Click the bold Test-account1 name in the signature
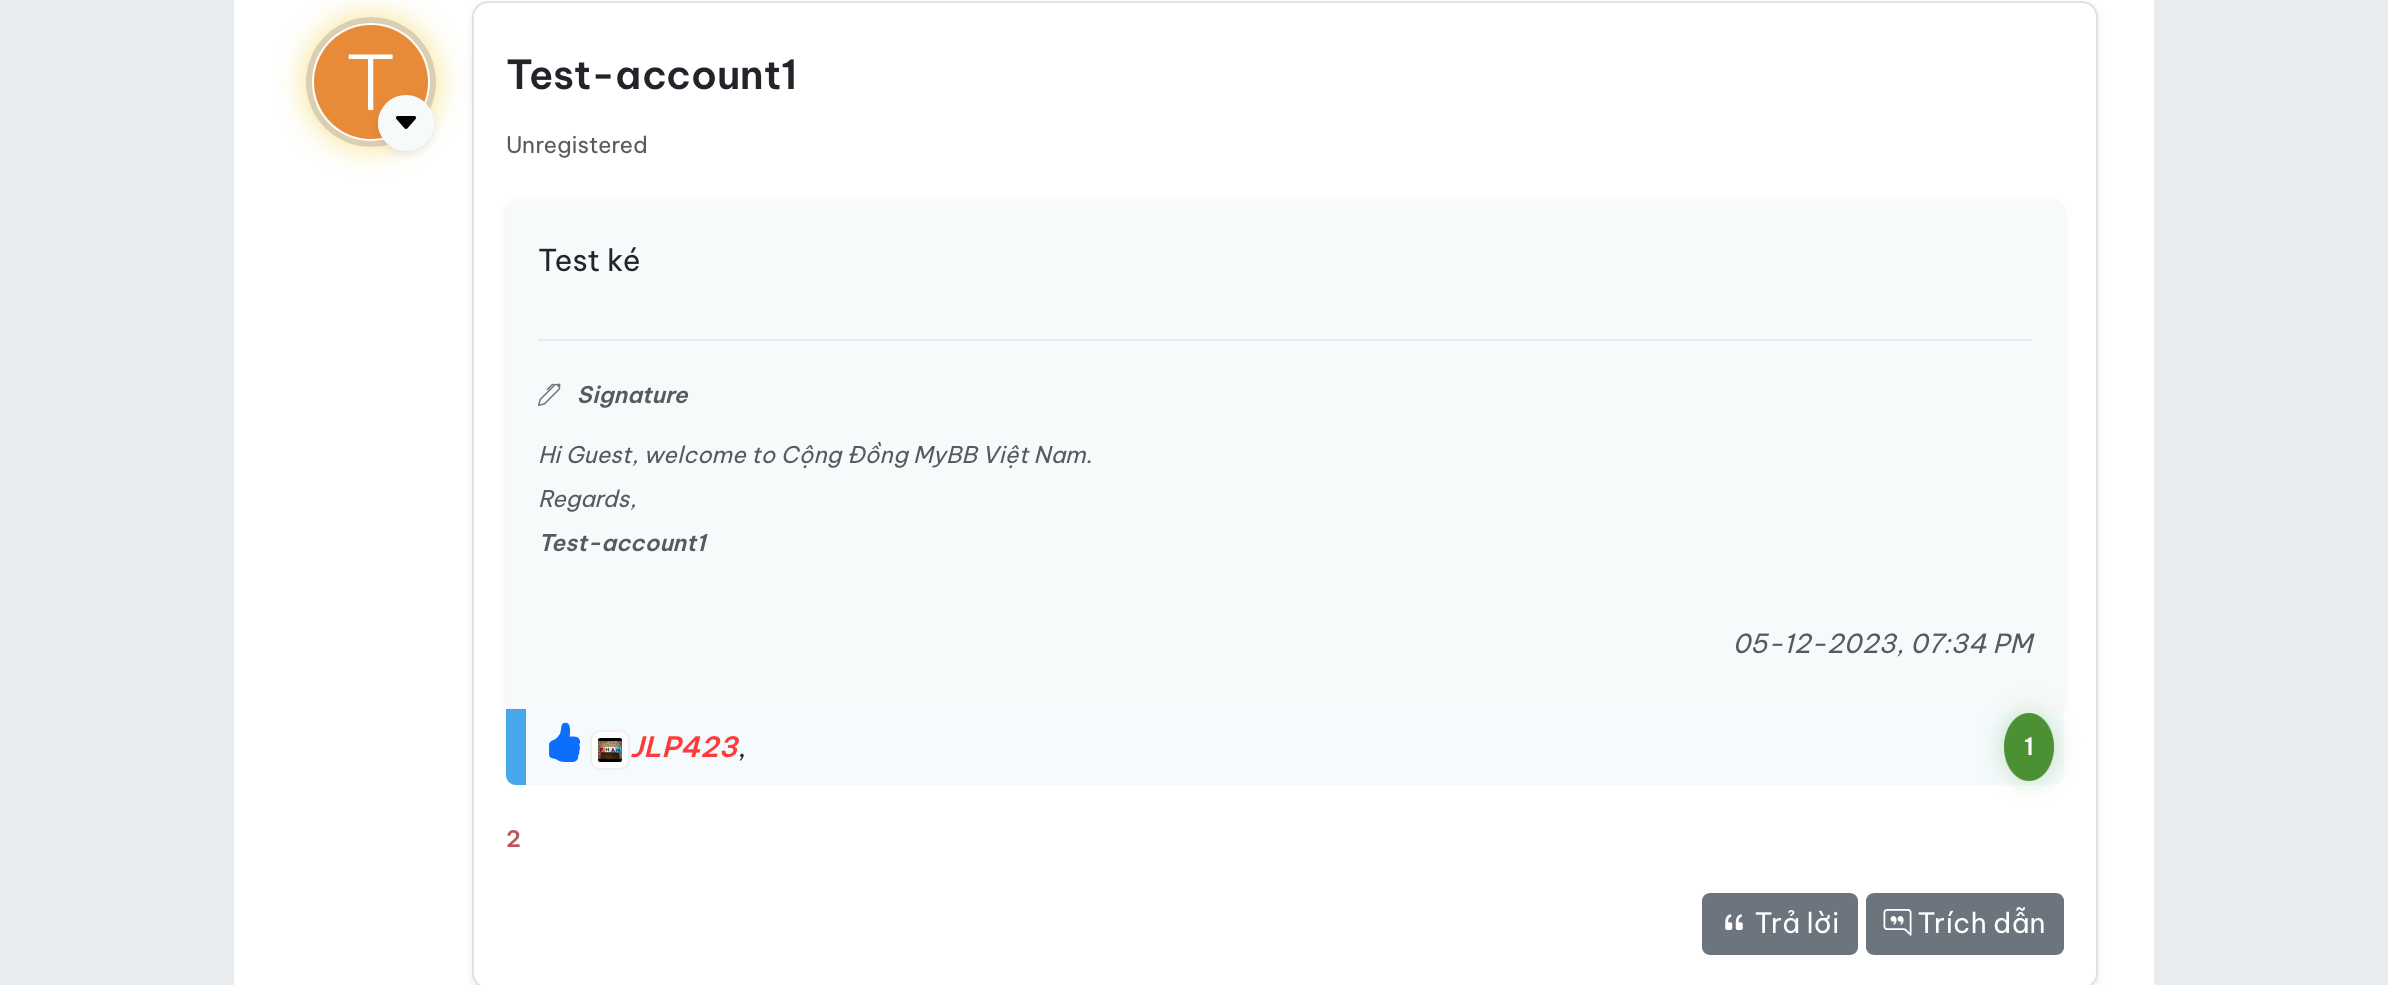Screen dimensions: 2388x985 click(623, 543)
